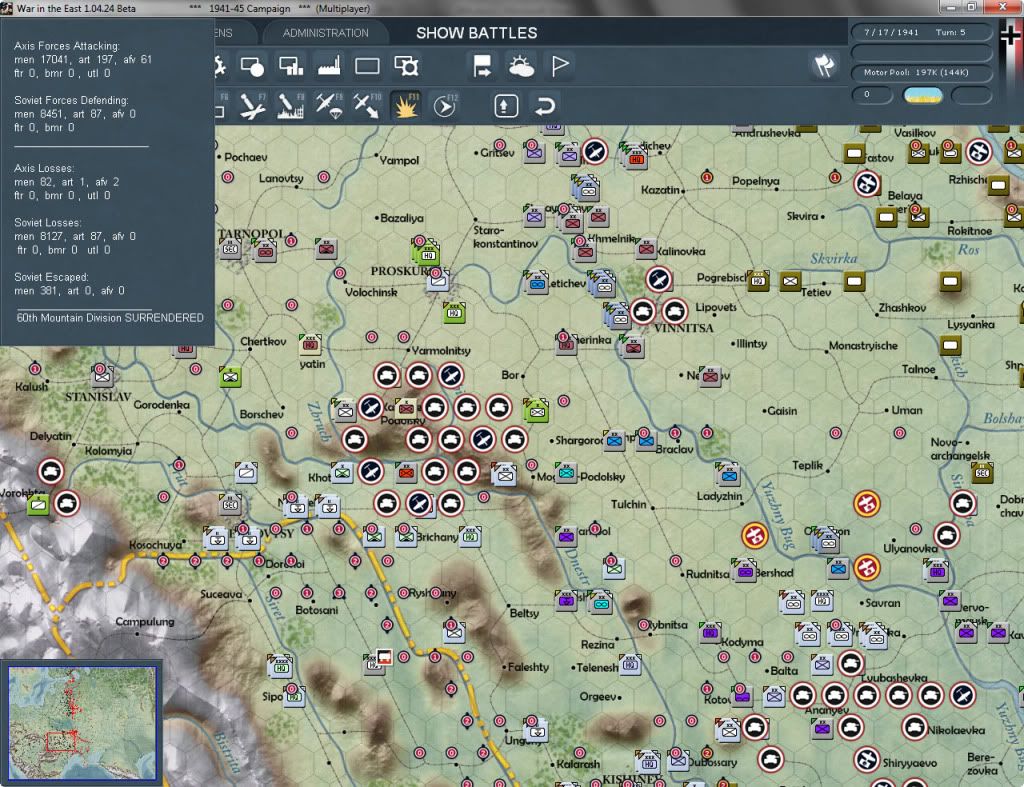Select the Soviet counter left of Tetiev
This screenshot has height=787, width=1024.
pos(790,281)
